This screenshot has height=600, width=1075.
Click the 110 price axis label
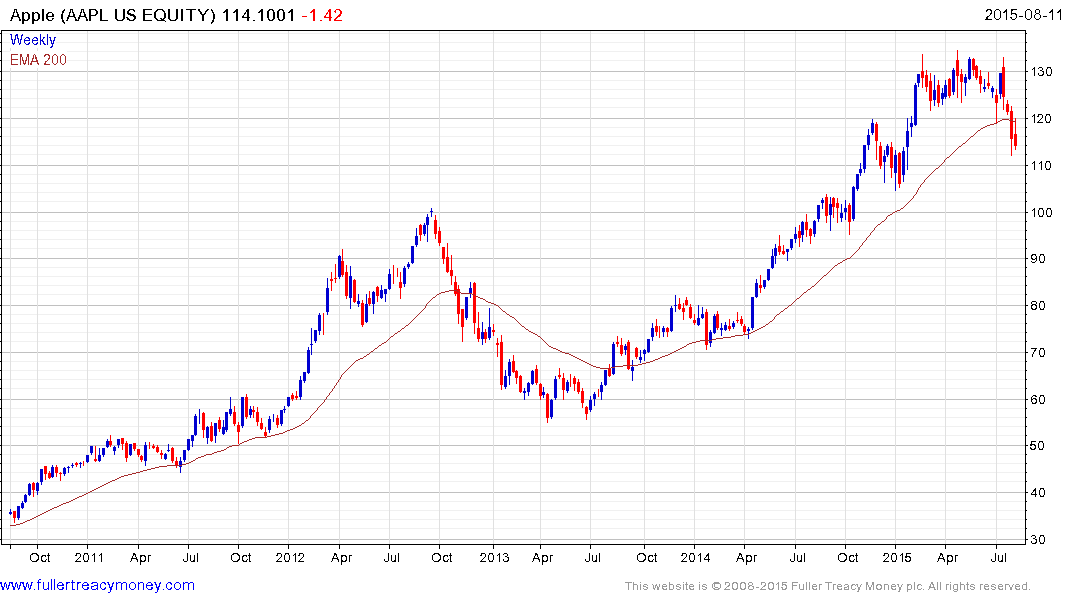(1041, 165)
